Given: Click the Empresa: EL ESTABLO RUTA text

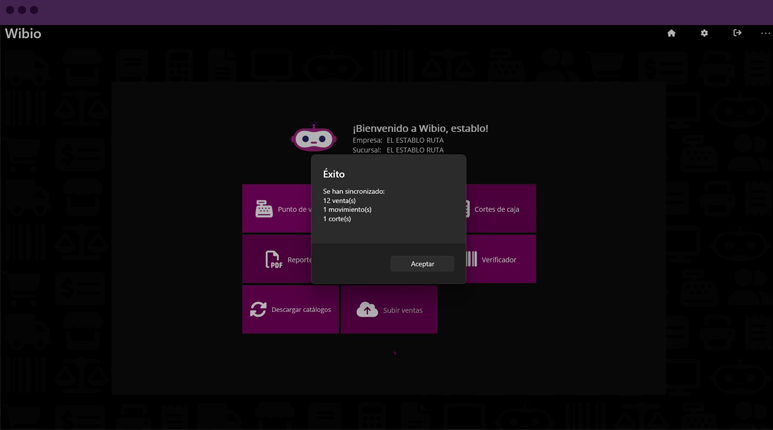Looking at the screenshot, I should [x=398, y=141].
